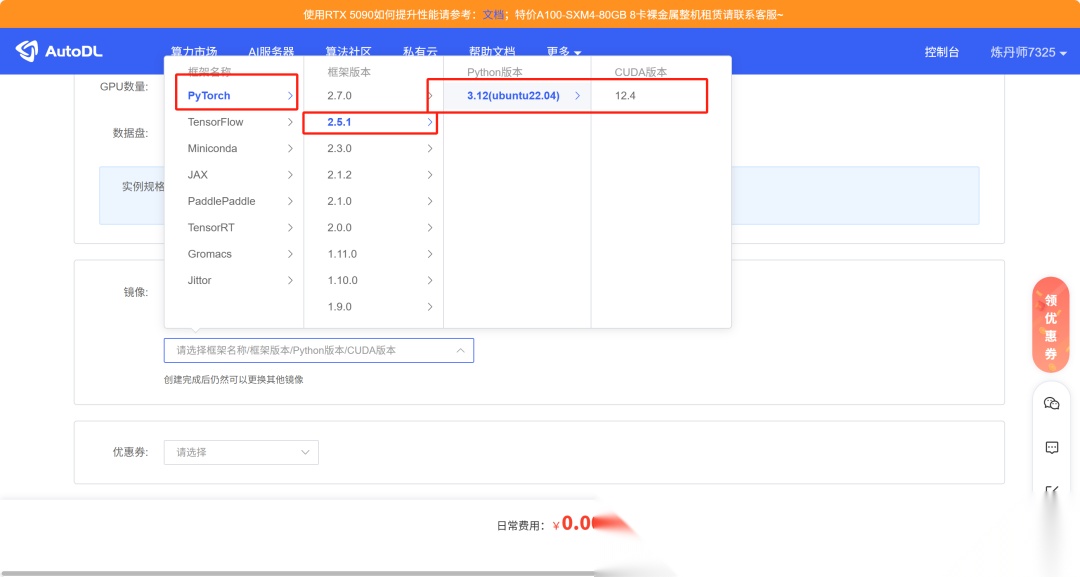Open 帮助文档 nav item
The image size is (1080, 577).
(x=492, y=52)
